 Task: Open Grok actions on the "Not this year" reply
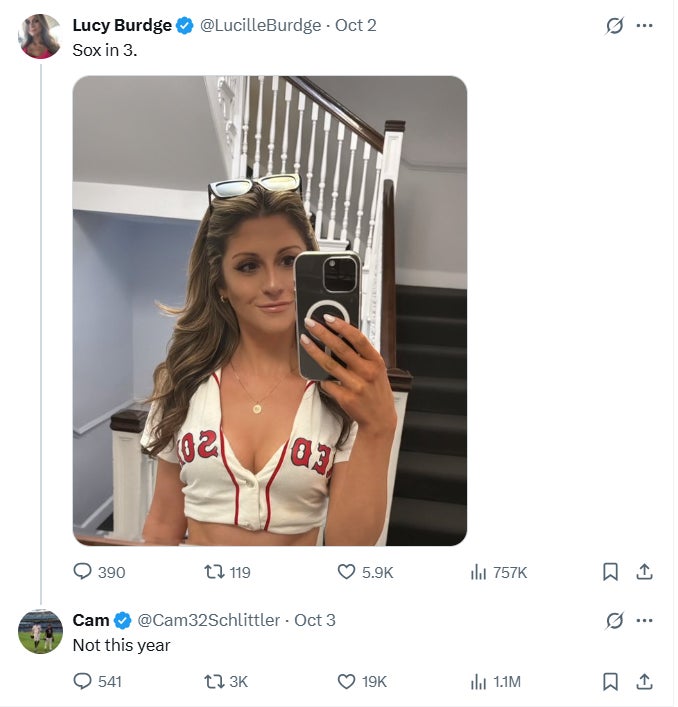click(x=615, y=621)
